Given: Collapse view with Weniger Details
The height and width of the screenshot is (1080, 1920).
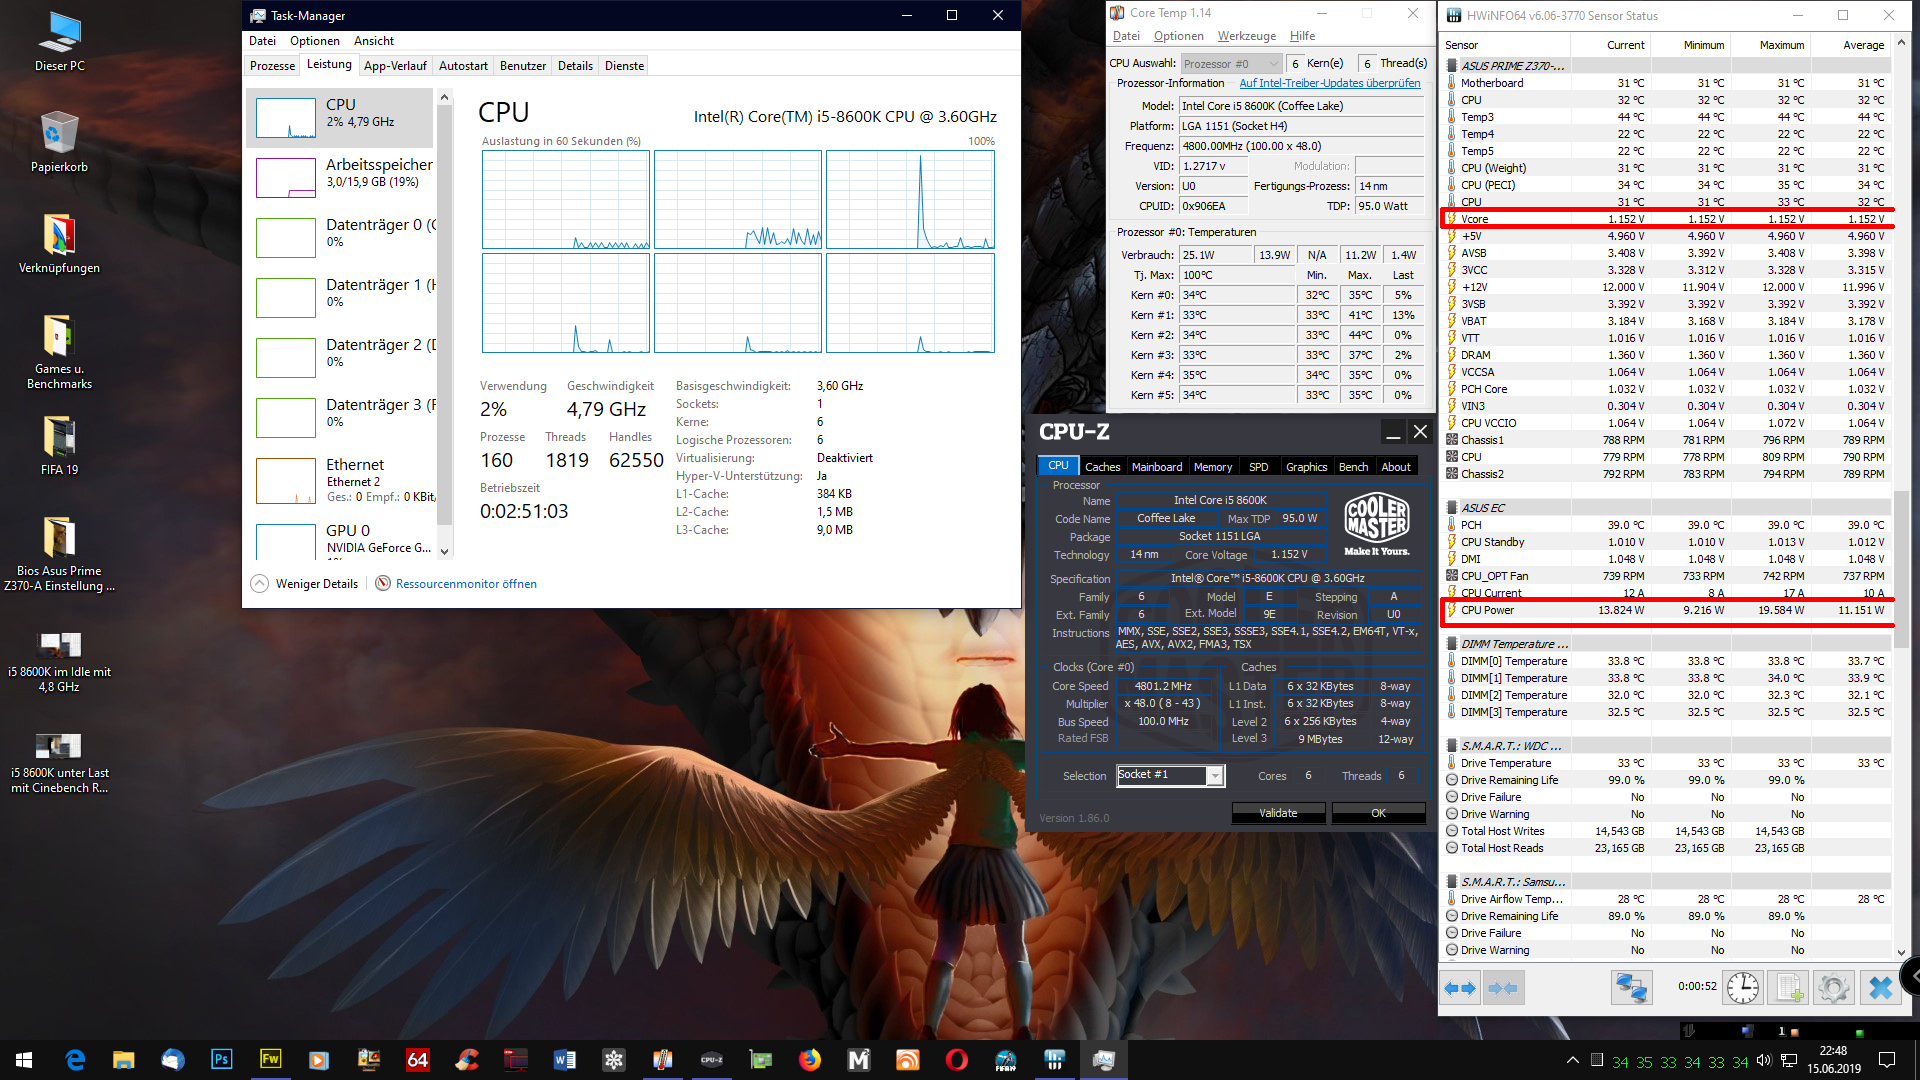Looking at the screenshot, I should [305, 584].
